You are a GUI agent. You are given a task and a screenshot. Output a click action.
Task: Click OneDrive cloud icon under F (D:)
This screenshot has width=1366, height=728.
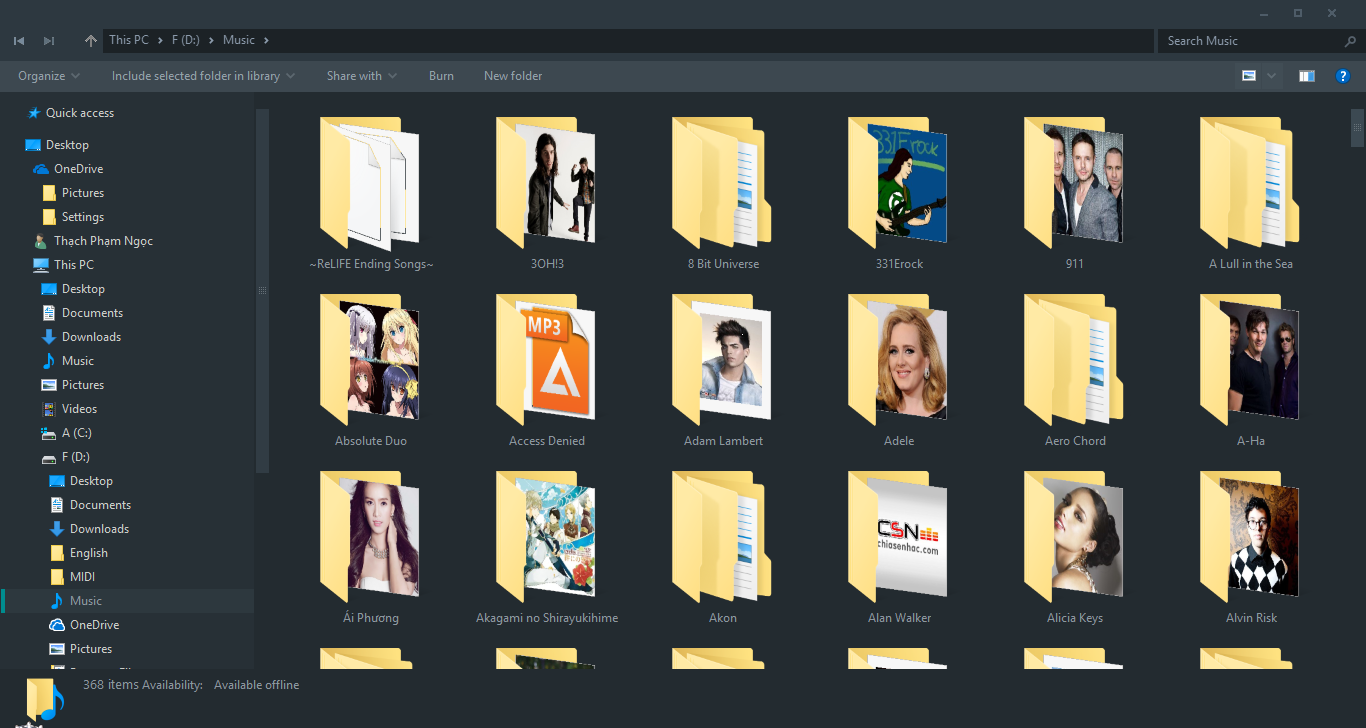pos(57,625)
